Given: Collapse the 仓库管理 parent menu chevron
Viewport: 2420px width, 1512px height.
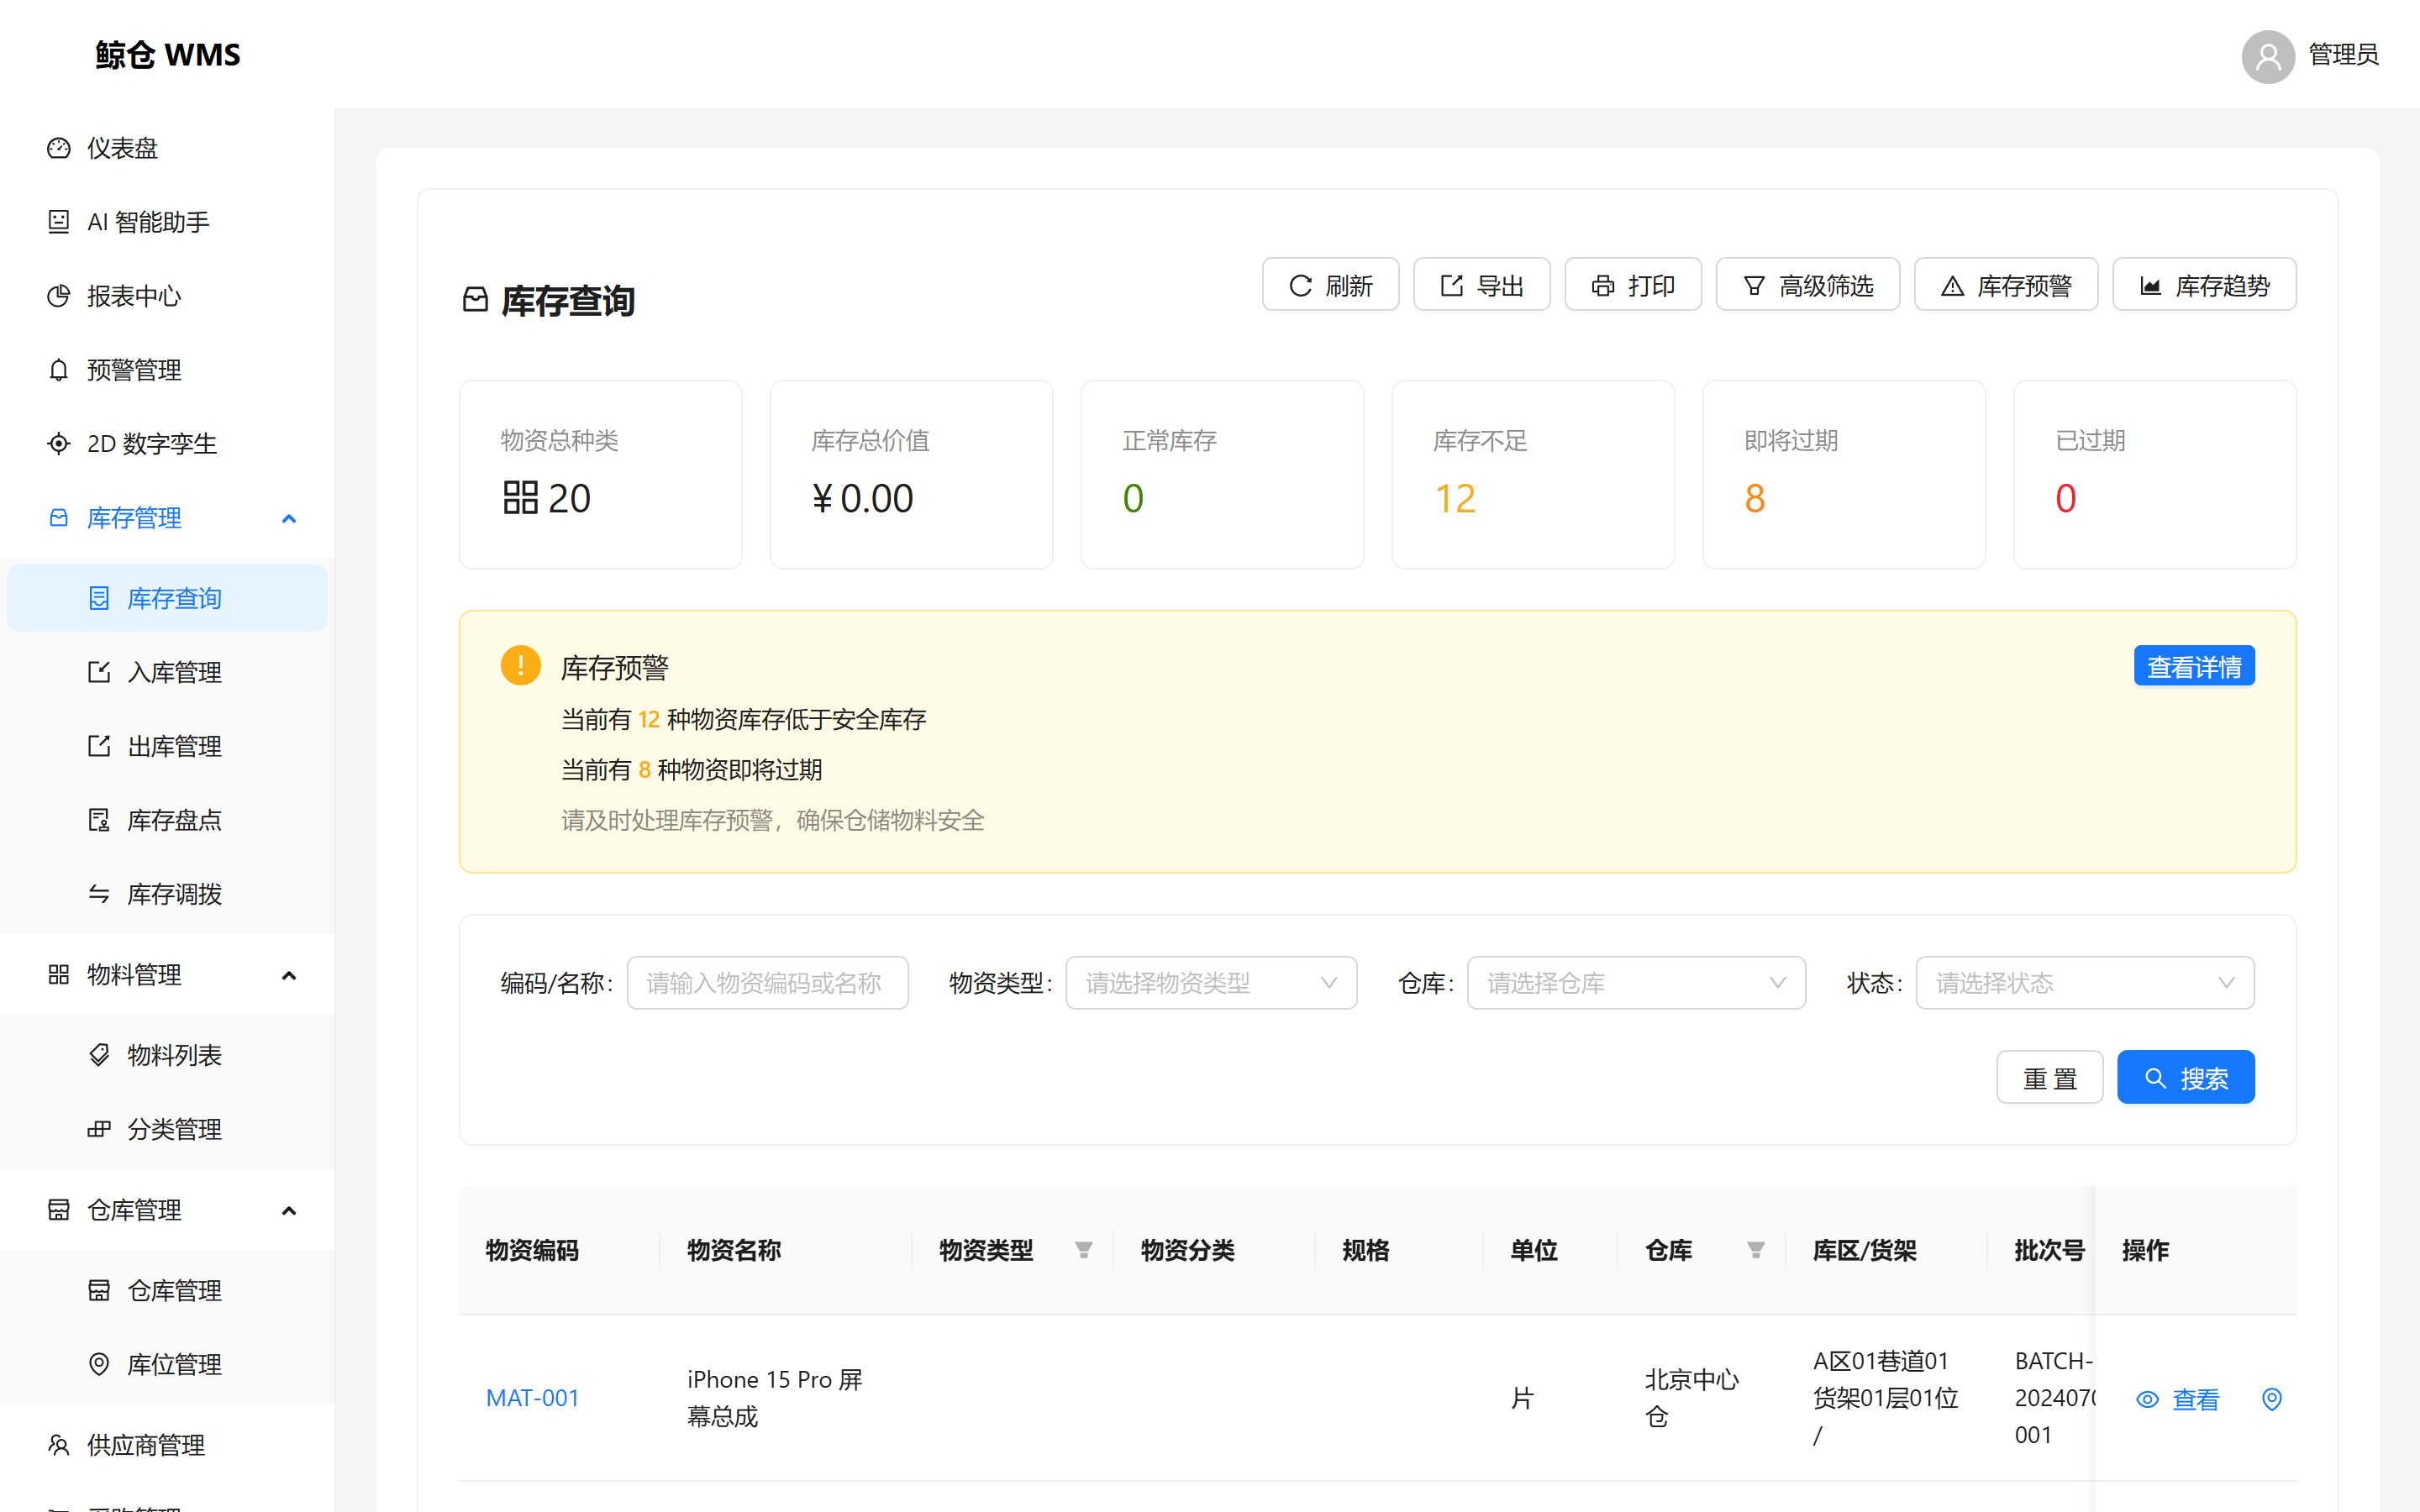Looking at the screenshot, I should 289,1210.
